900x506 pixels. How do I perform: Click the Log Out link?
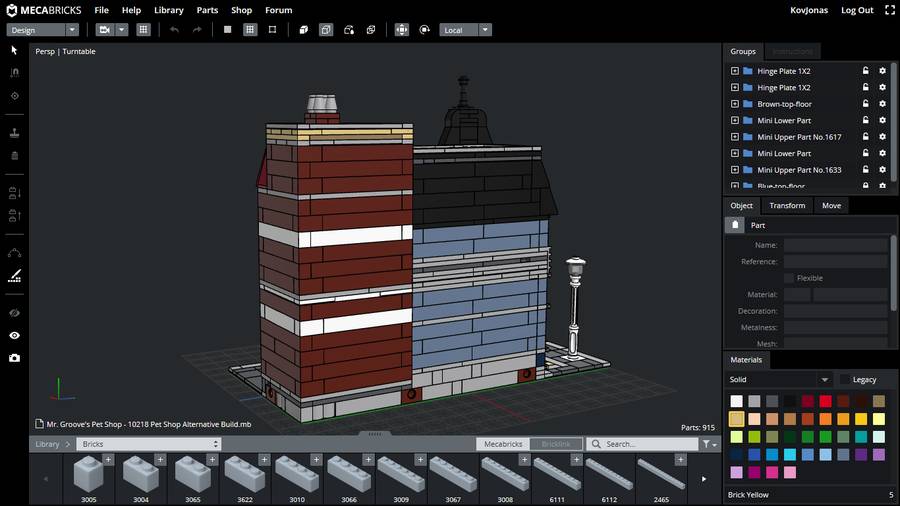coord(857,10)
